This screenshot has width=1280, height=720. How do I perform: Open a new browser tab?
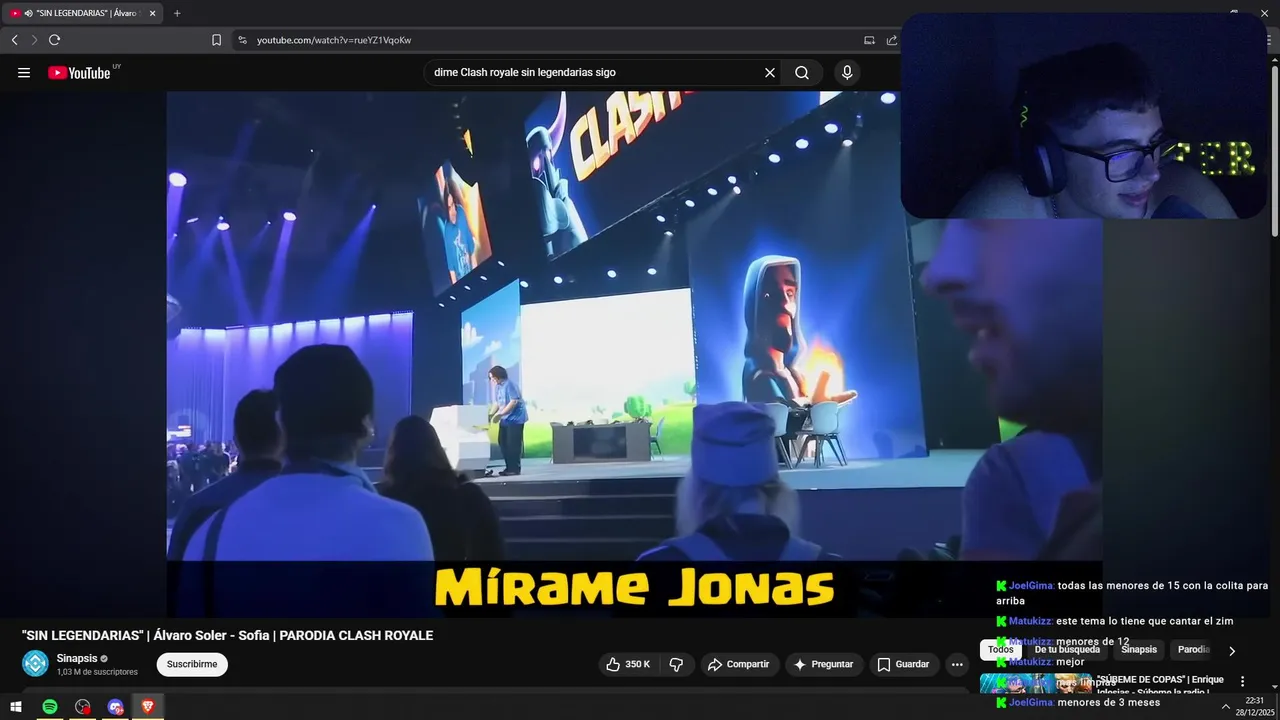(x=177, y=13)
